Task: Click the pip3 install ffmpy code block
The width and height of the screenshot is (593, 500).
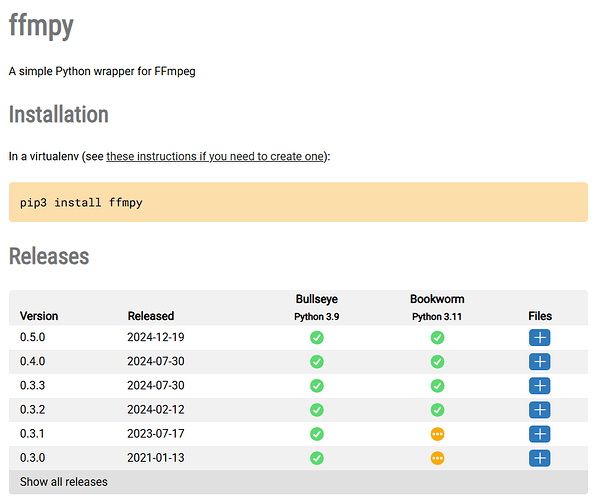Action: (298, 202)
